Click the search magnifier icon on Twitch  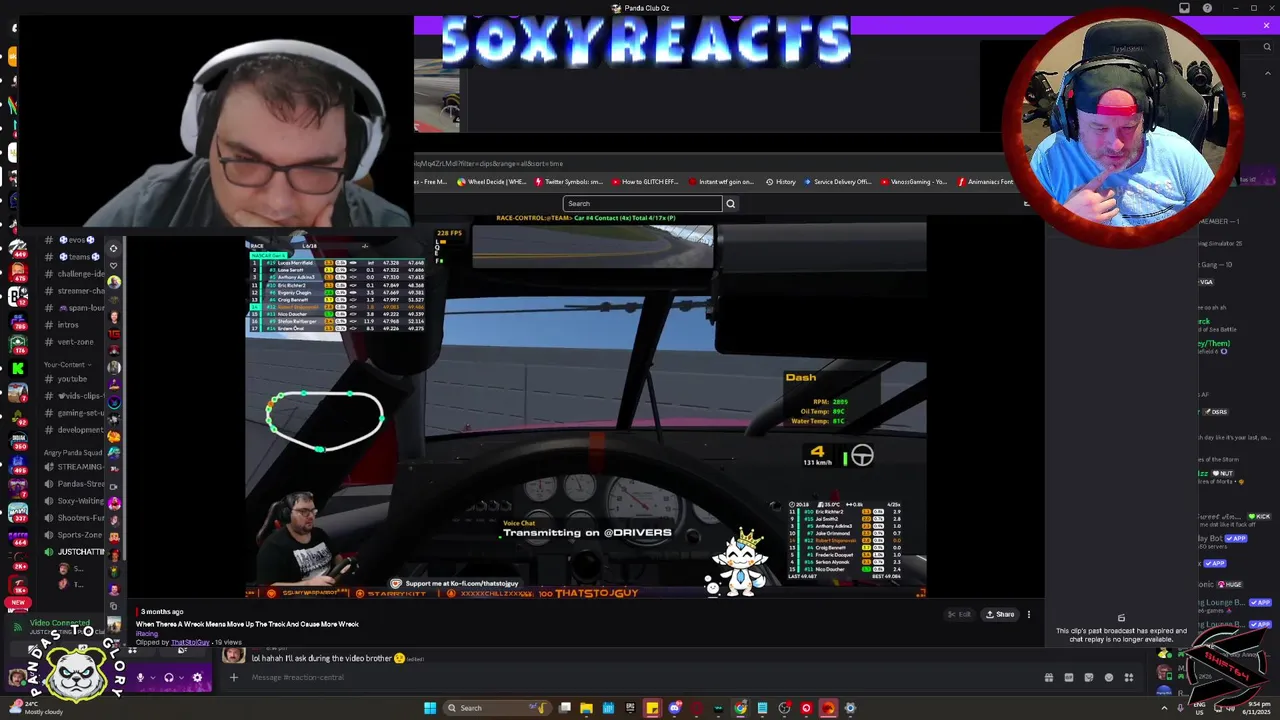click(x=730, y=204)
